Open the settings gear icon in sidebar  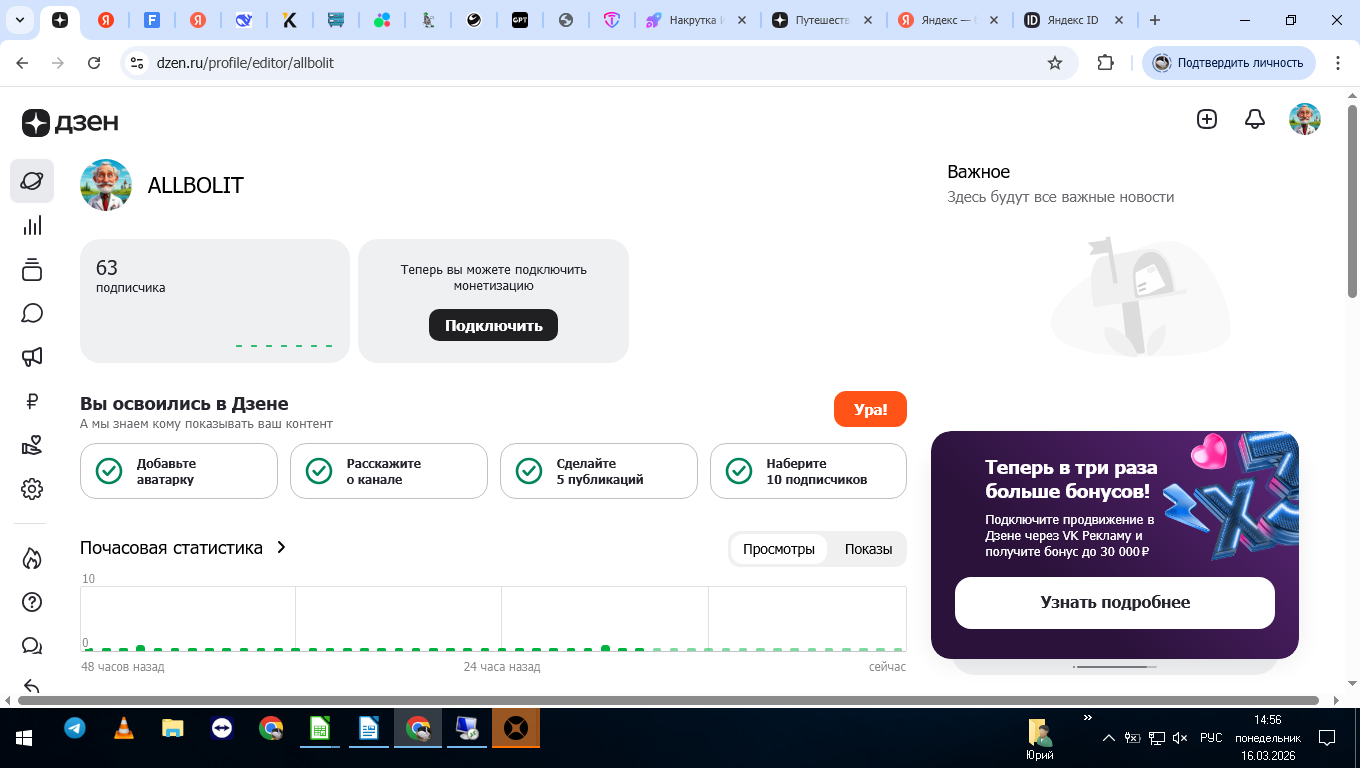click(x=32, y=489)
